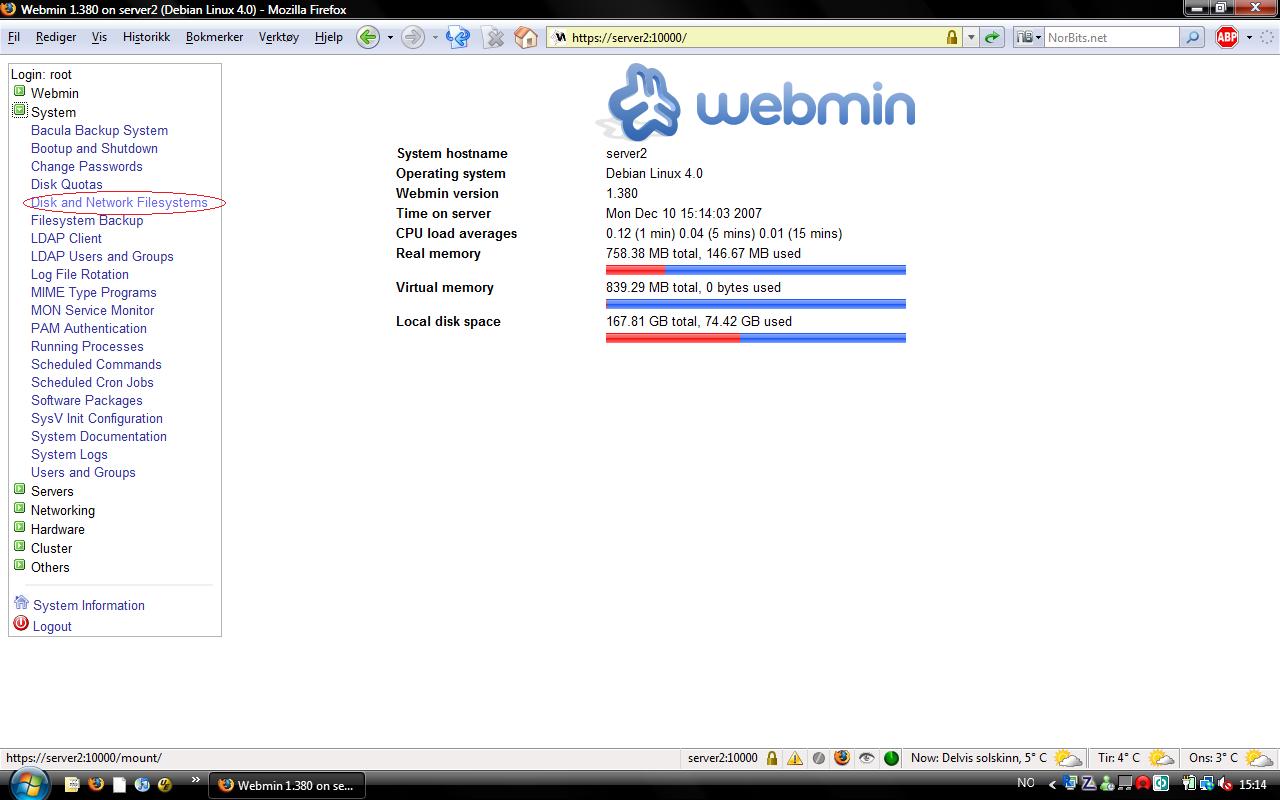Screen dimensions: 1280x800
Task: Open the Adblock Plus dropdown arrow
Action: coord(1249,37)
